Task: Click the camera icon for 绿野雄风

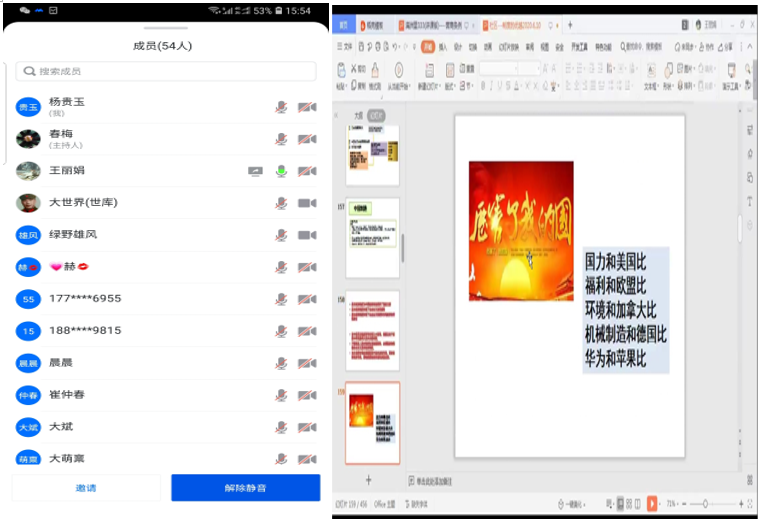Action: point(307,235)
